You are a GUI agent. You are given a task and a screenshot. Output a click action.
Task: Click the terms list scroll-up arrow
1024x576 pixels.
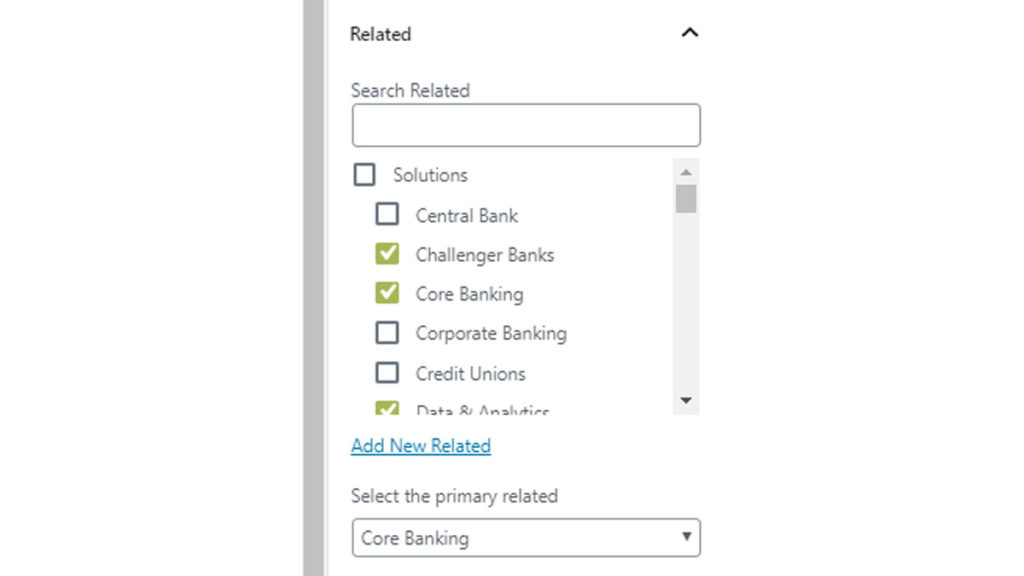click(x=686, y=173)
